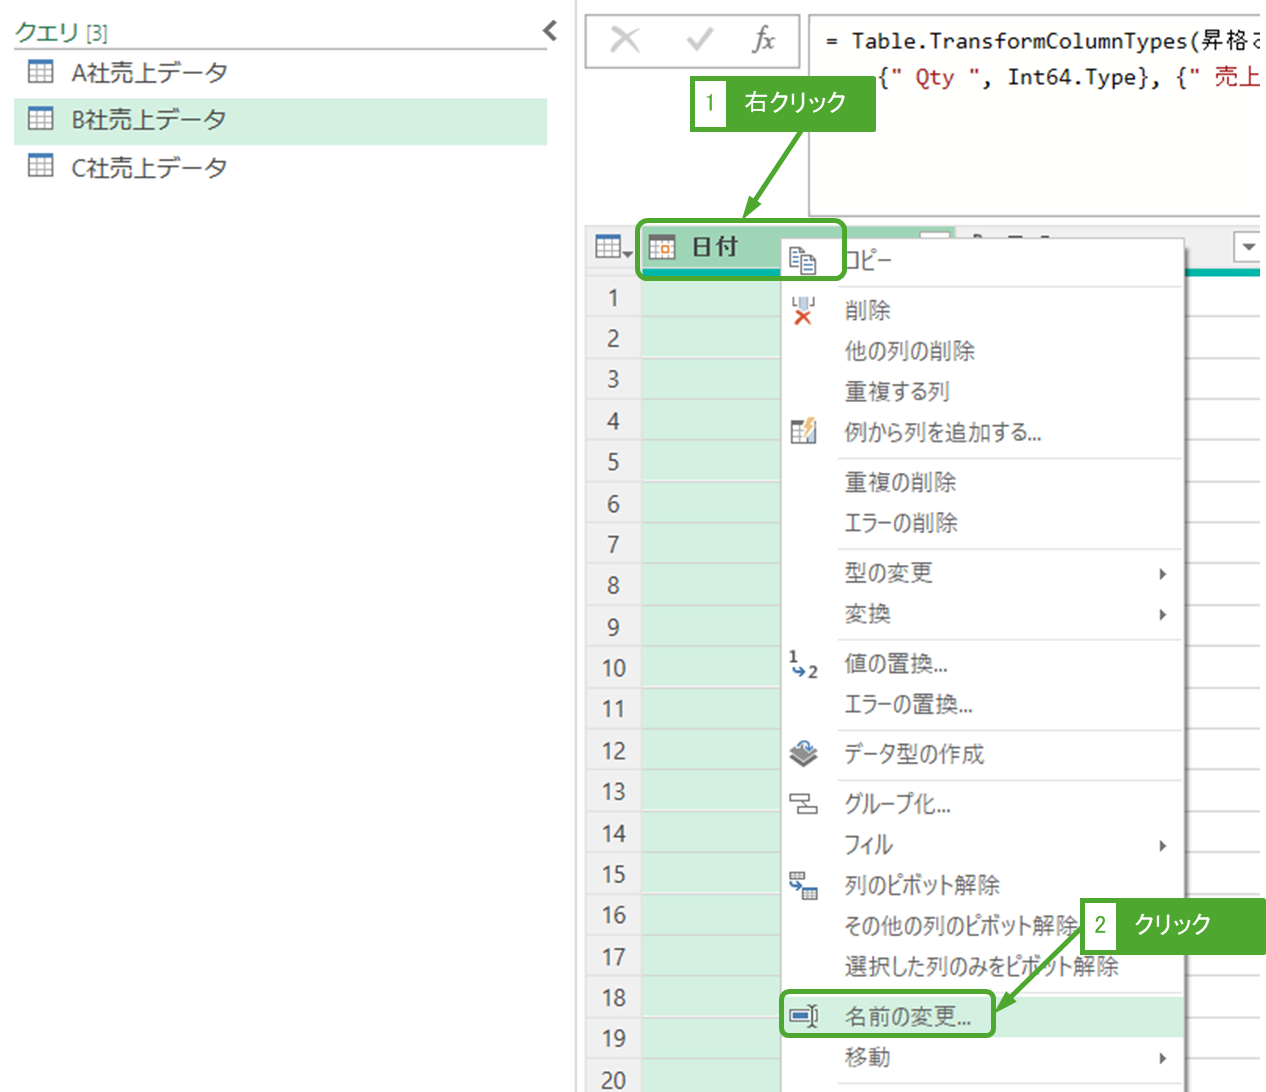Click 列のピボット解除 menu entry
1266x1092 pixels.
coord(921,885)
